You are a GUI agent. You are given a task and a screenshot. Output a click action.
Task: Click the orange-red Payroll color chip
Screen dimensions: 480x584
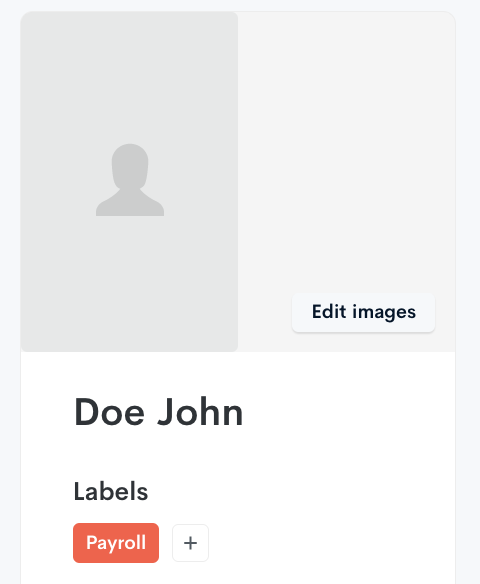pos(116,543)
